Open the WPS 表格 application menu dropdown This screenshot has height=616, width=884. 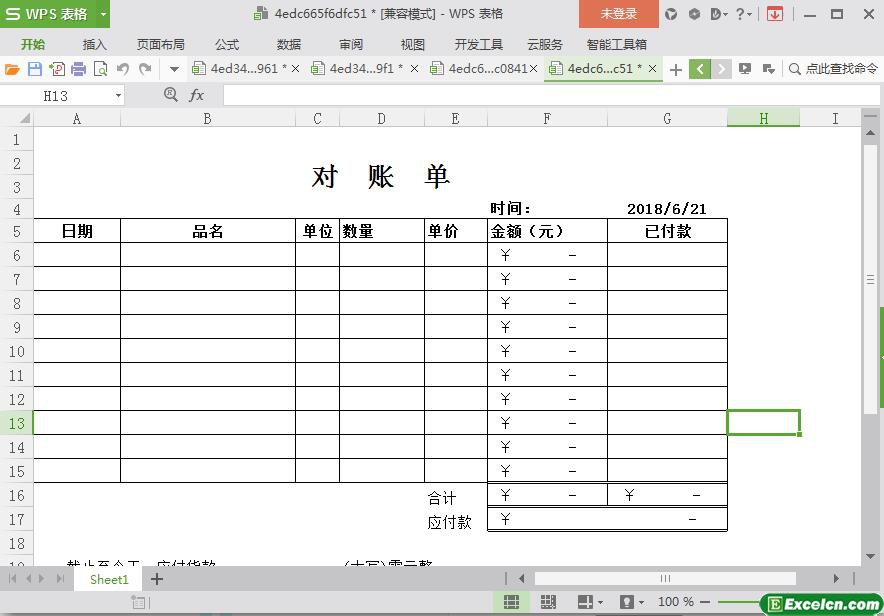tap(103, 14)
